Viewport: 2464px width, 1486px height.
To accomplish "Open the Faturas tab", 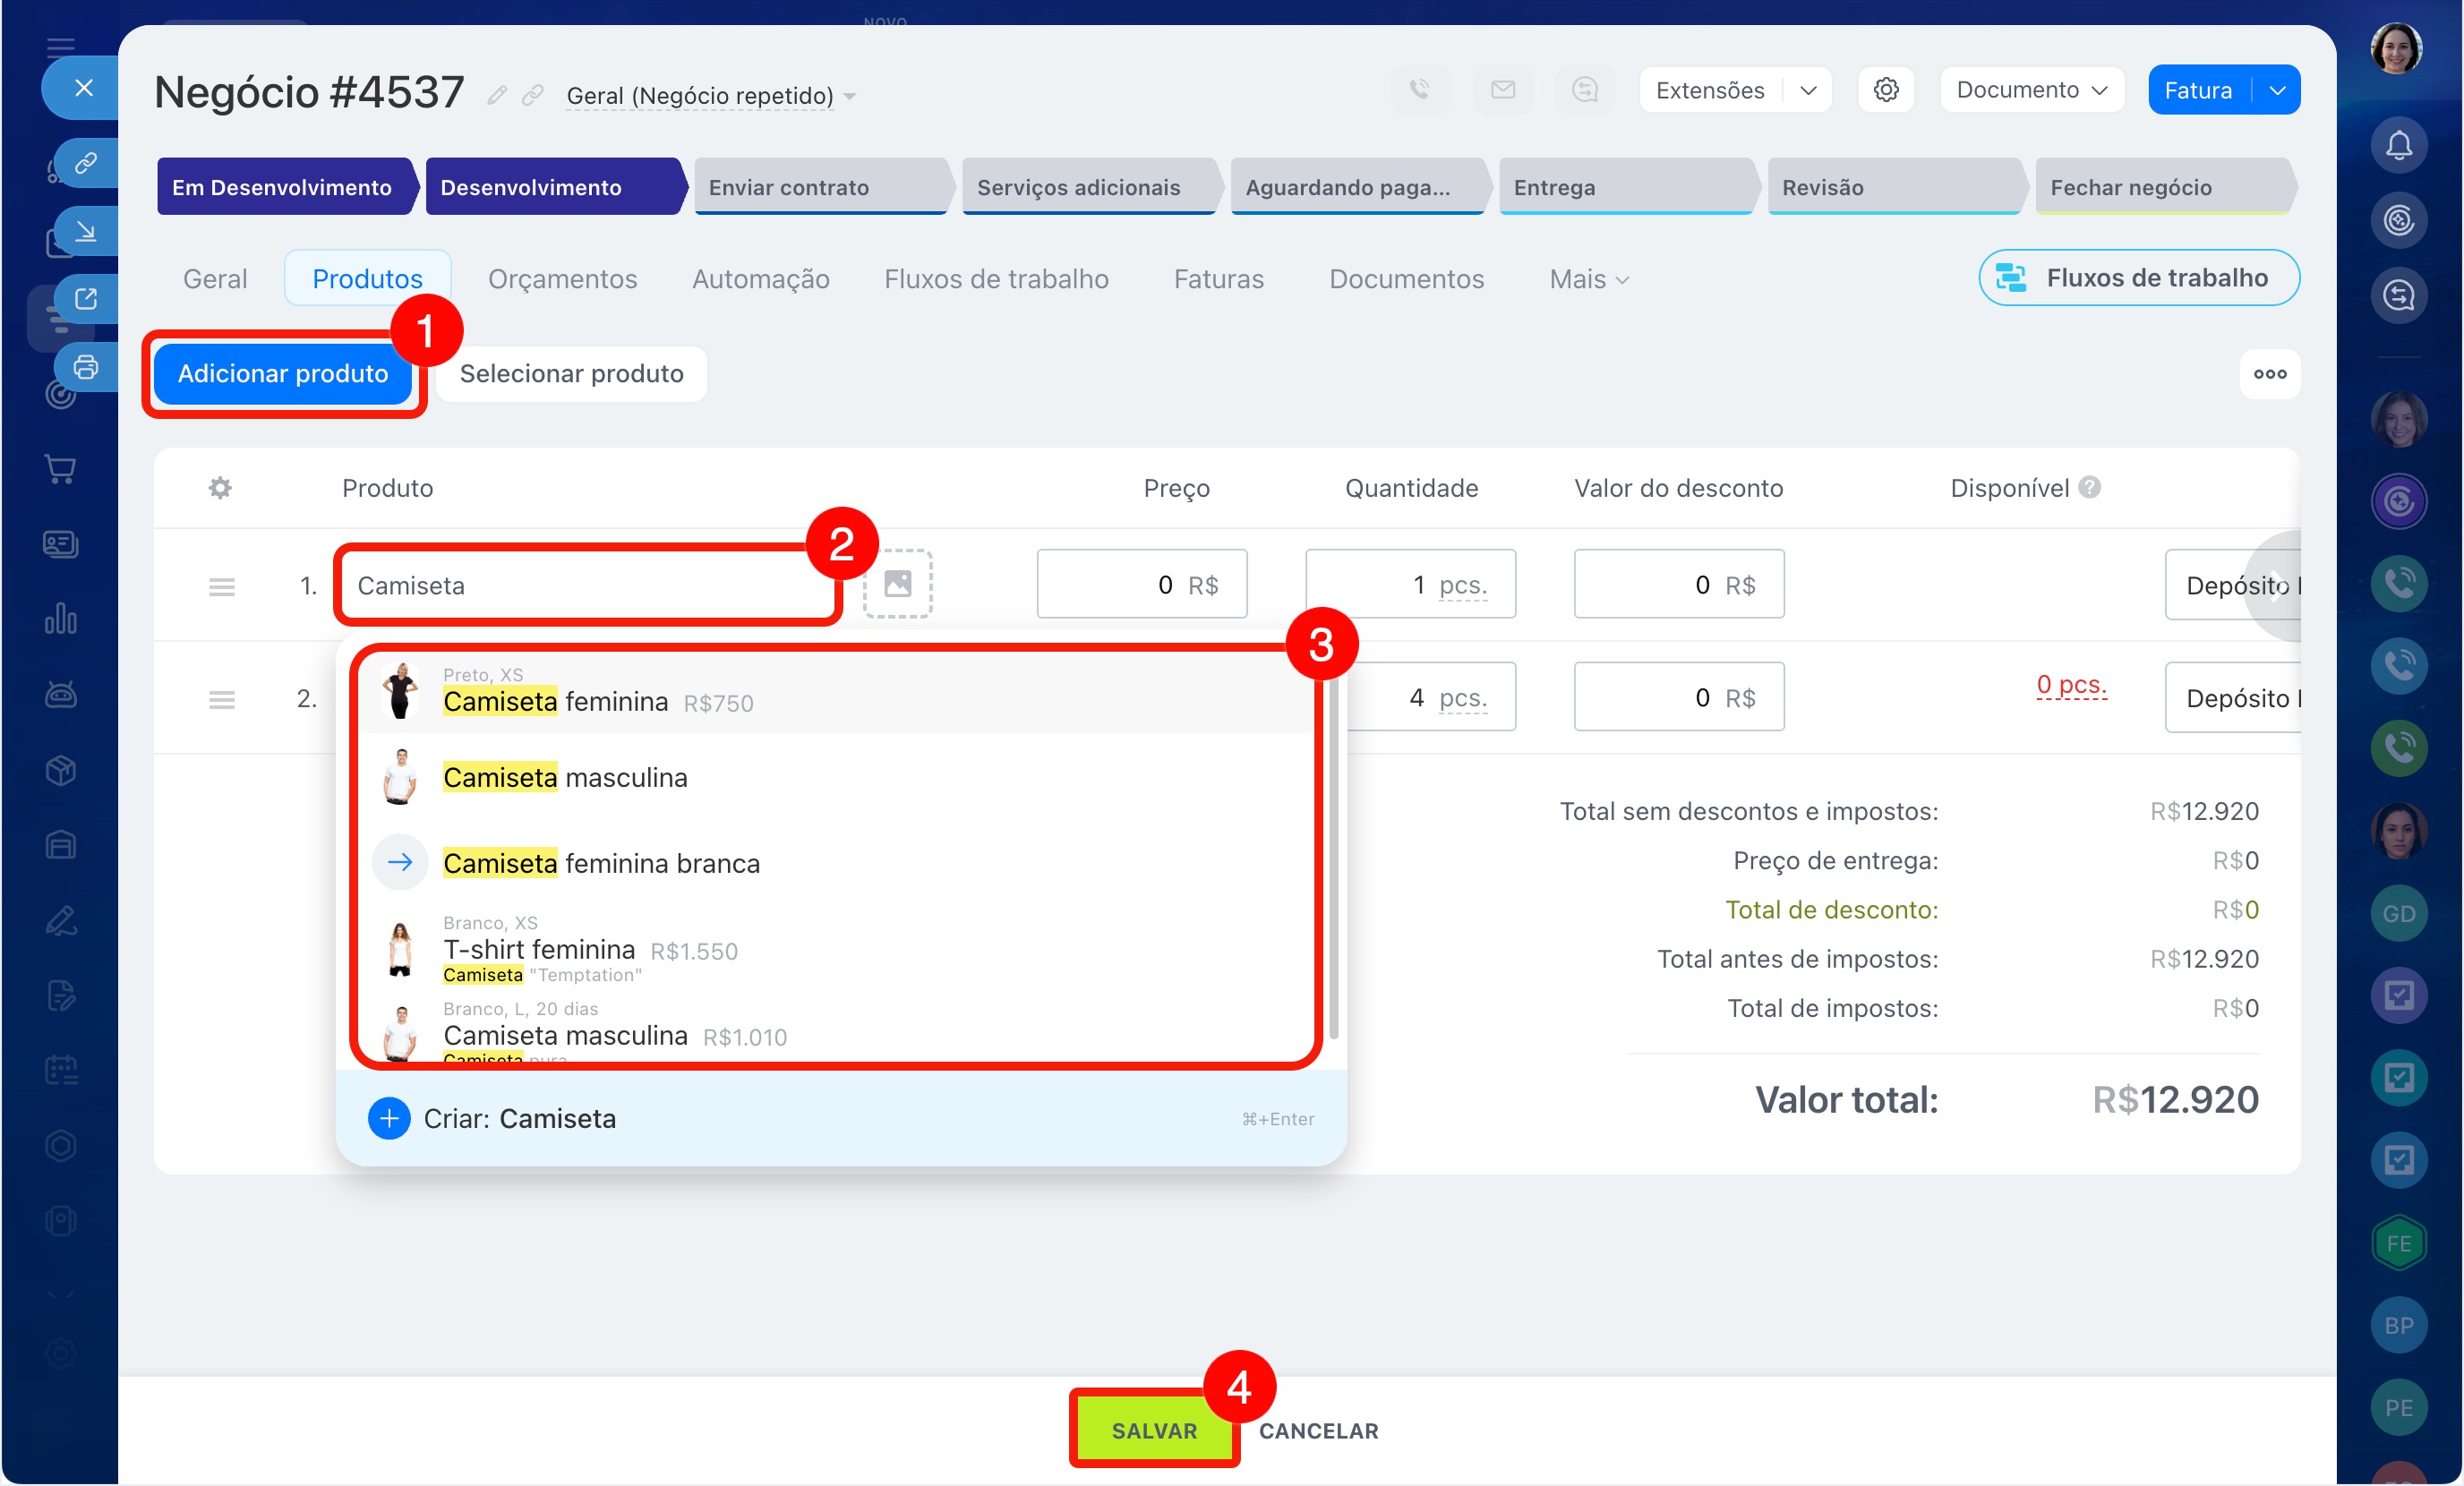I will tap(1218, 279).
